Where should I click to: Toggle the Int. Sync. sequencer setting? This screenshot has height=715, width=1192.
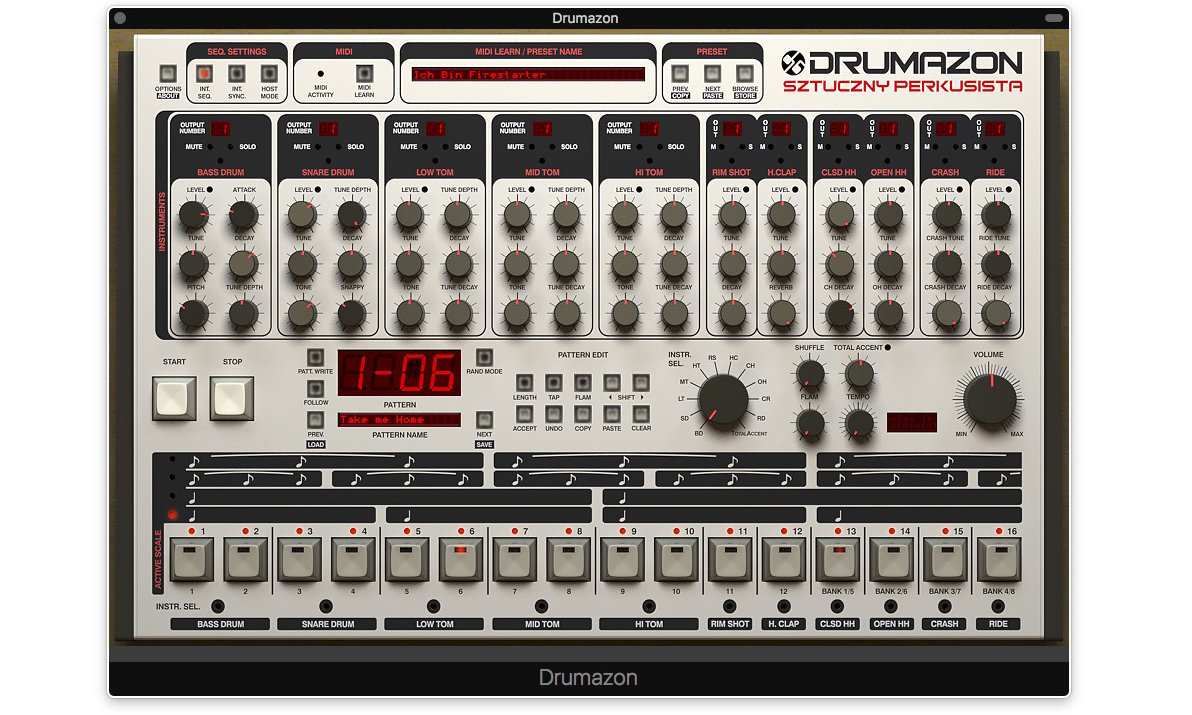tap(236, 74)
